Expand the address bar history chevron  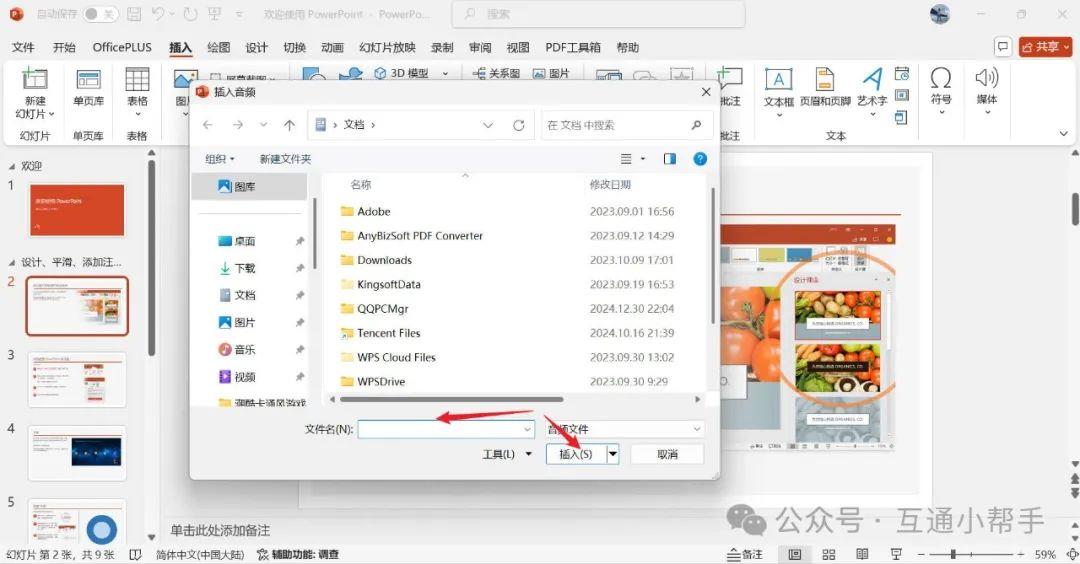488,125
